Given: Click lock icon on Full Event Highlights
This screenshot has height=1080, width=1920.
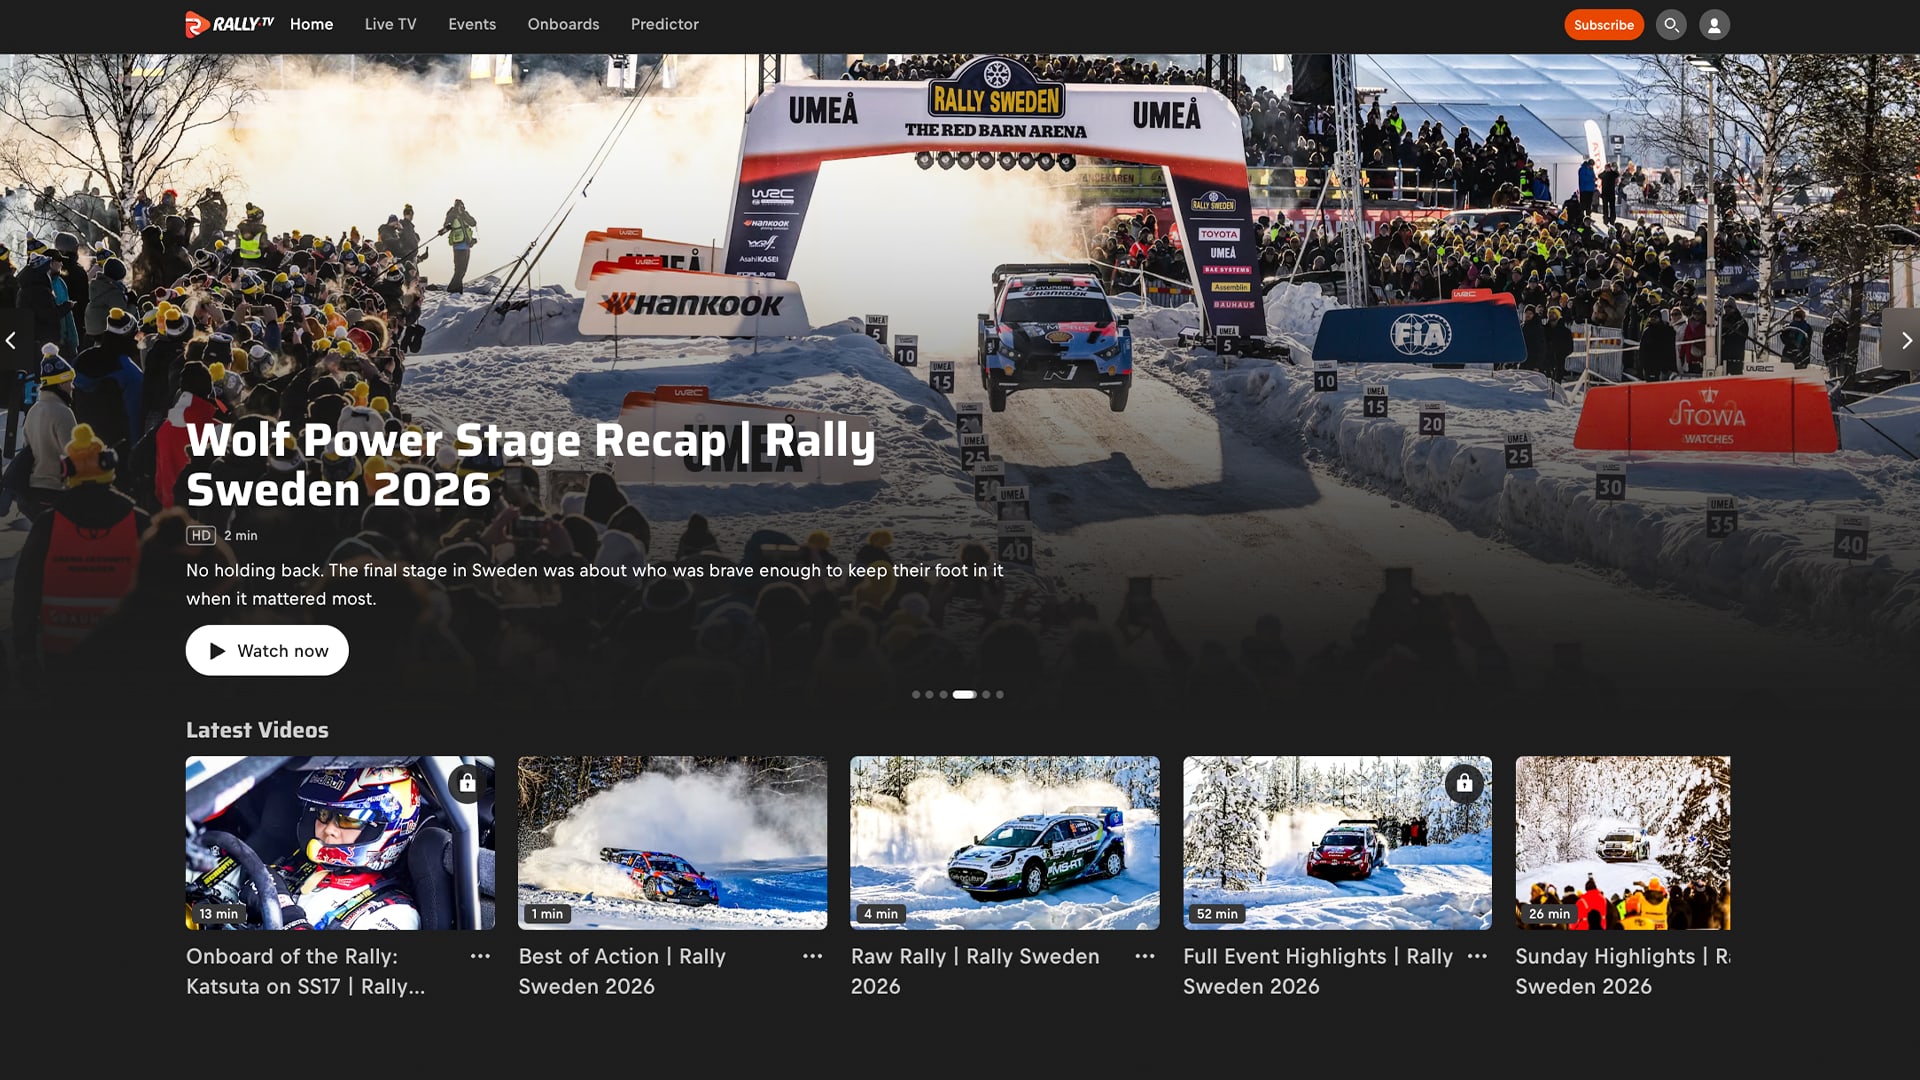Looking at the screenshot, I should pos(1464,783).
